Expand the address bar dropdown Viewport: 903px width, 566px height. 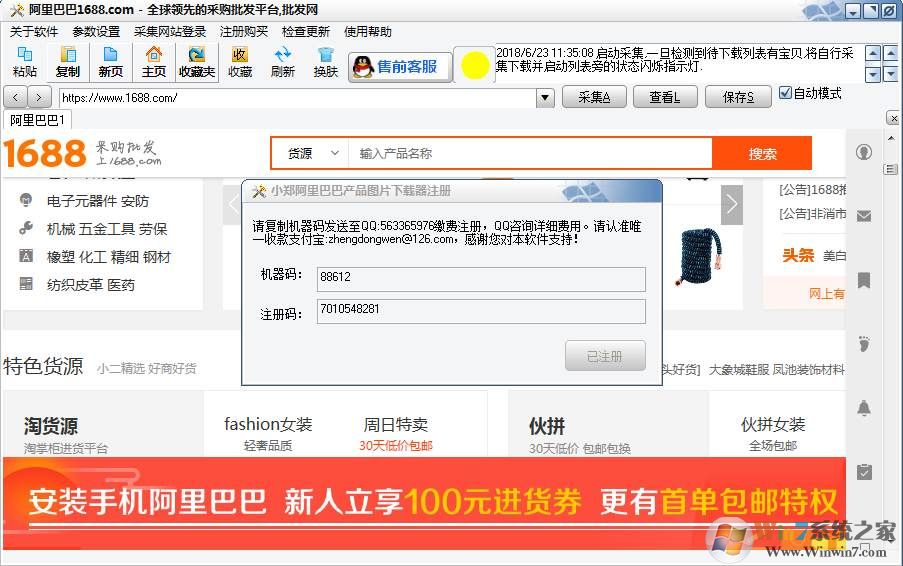tap(545, 98)
